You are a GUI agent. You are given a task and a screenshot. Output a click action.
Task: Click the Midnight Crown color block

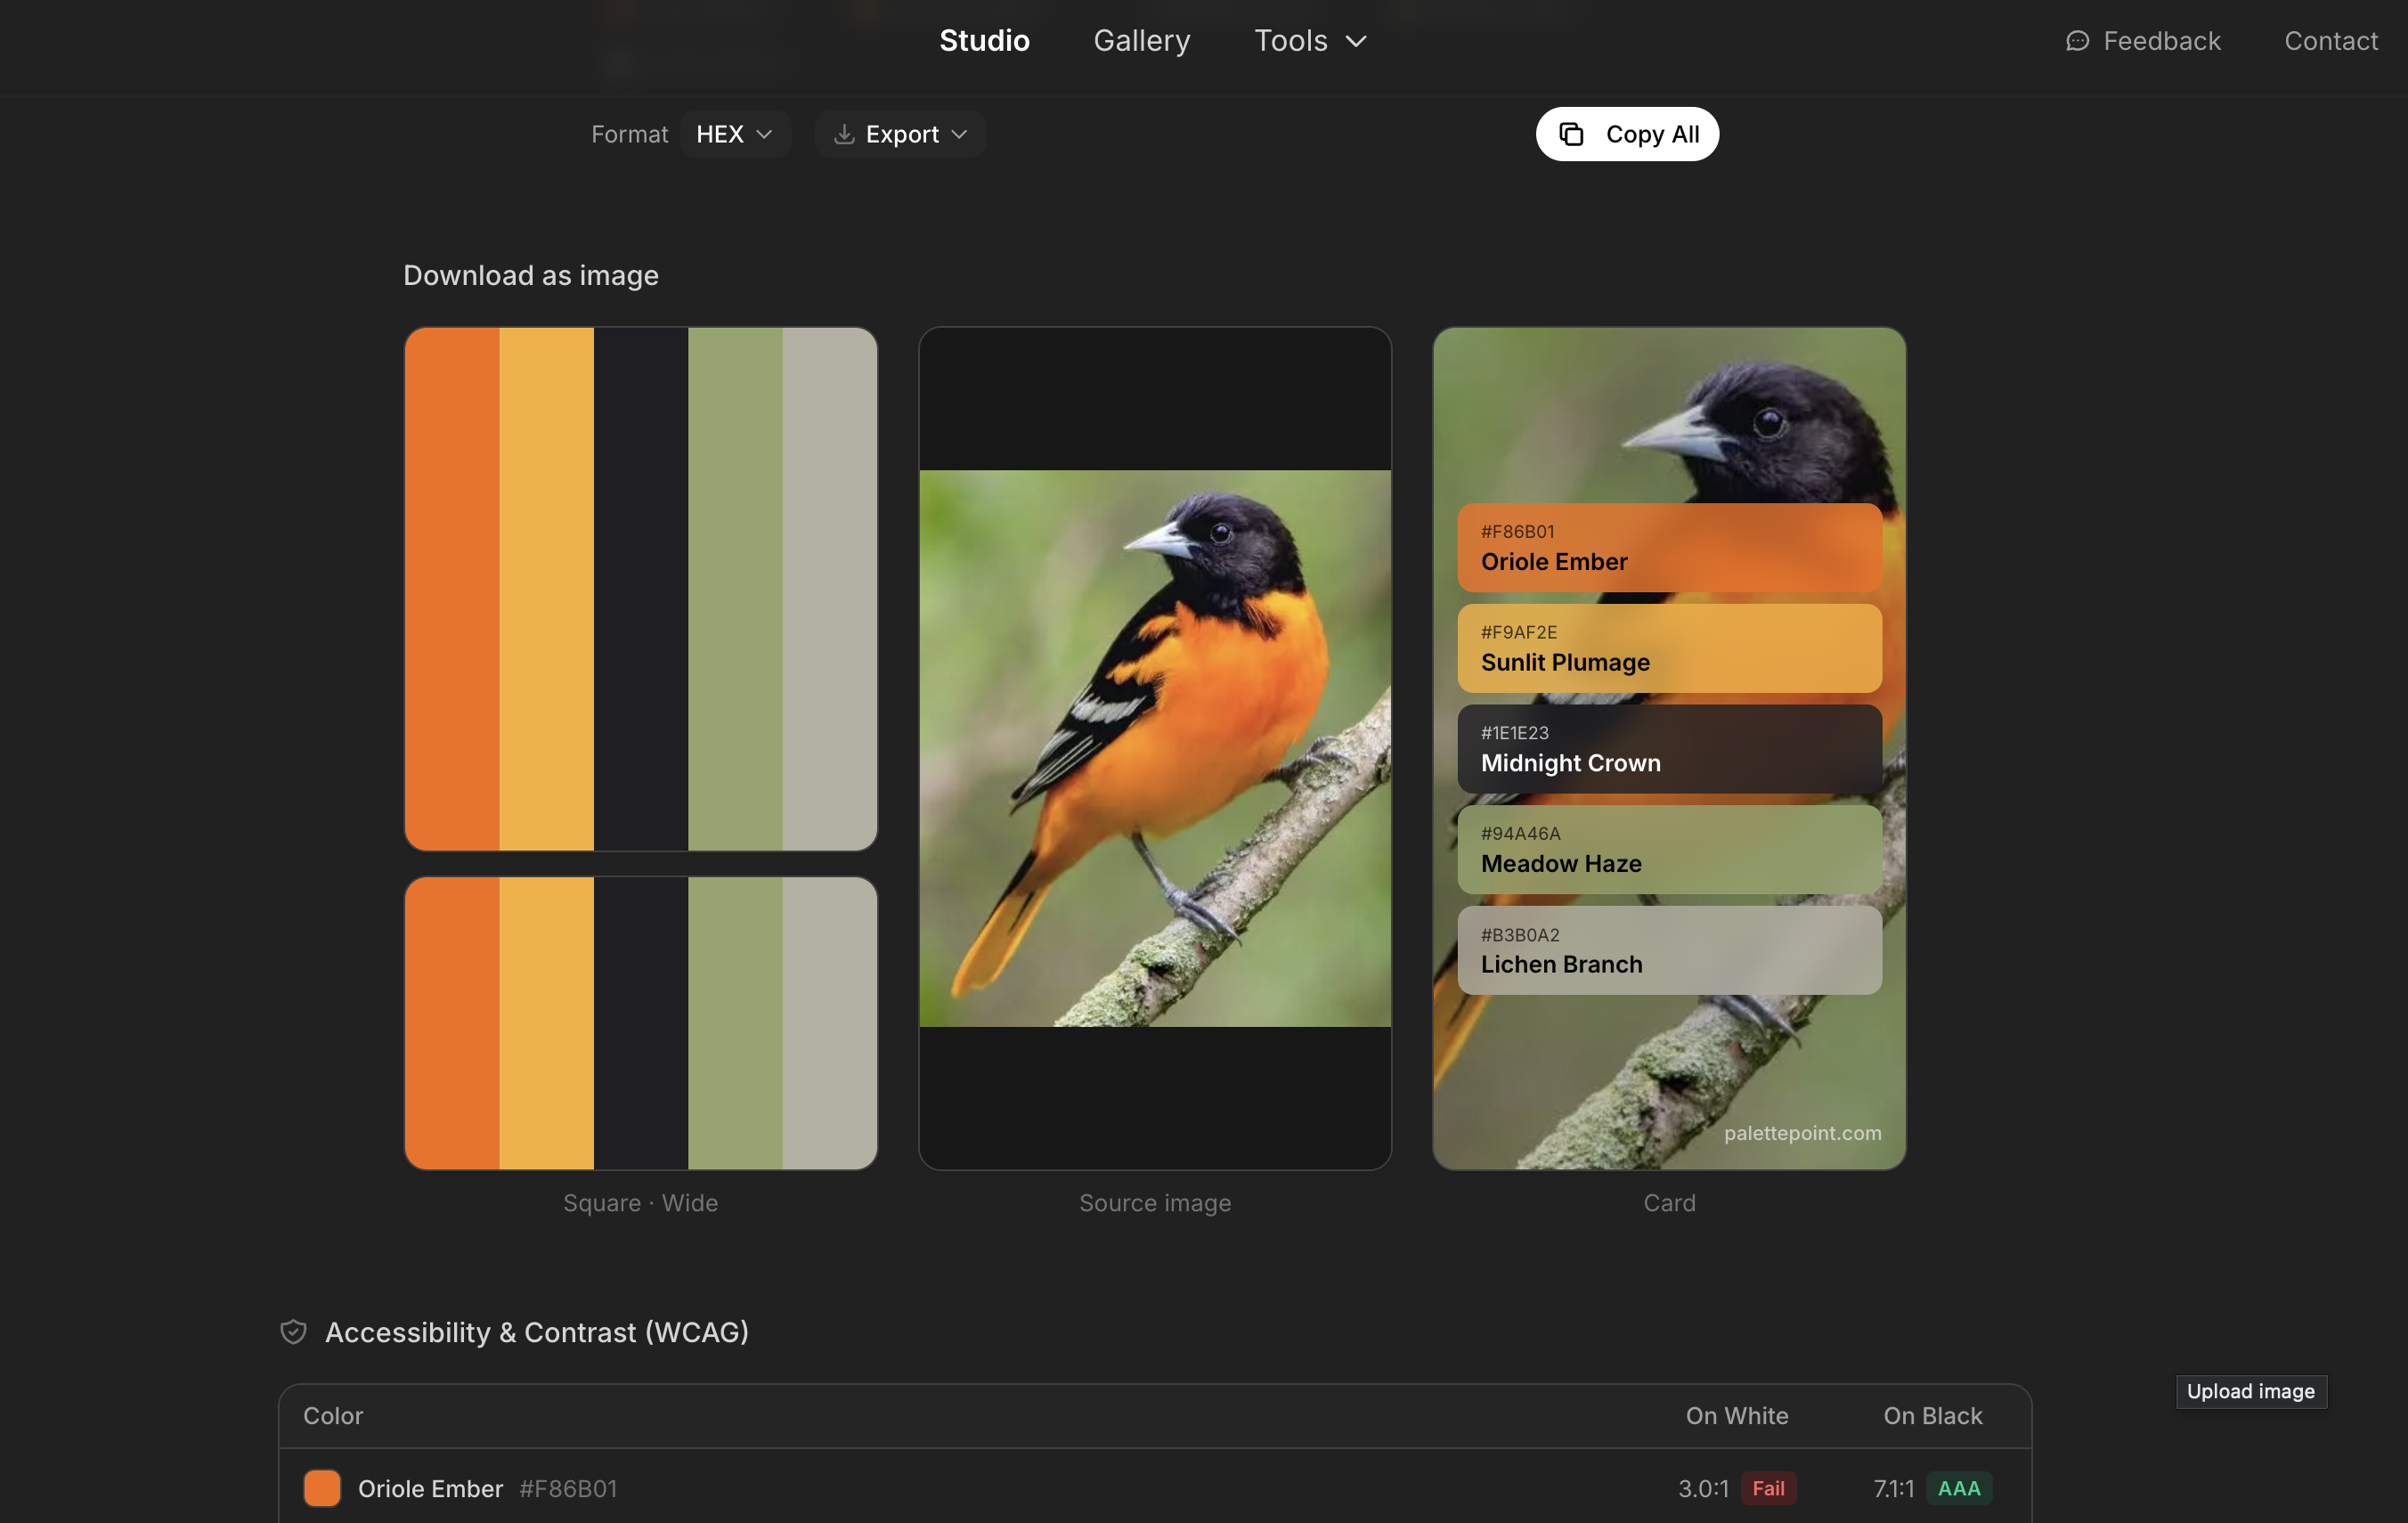(1669, 749)
